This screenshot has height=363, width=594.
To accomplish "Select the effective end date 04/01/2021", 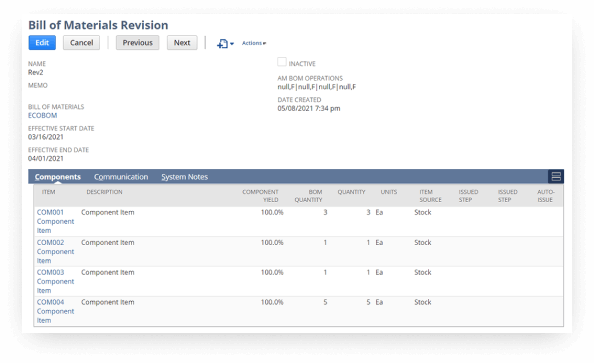I will click(46, 159).
